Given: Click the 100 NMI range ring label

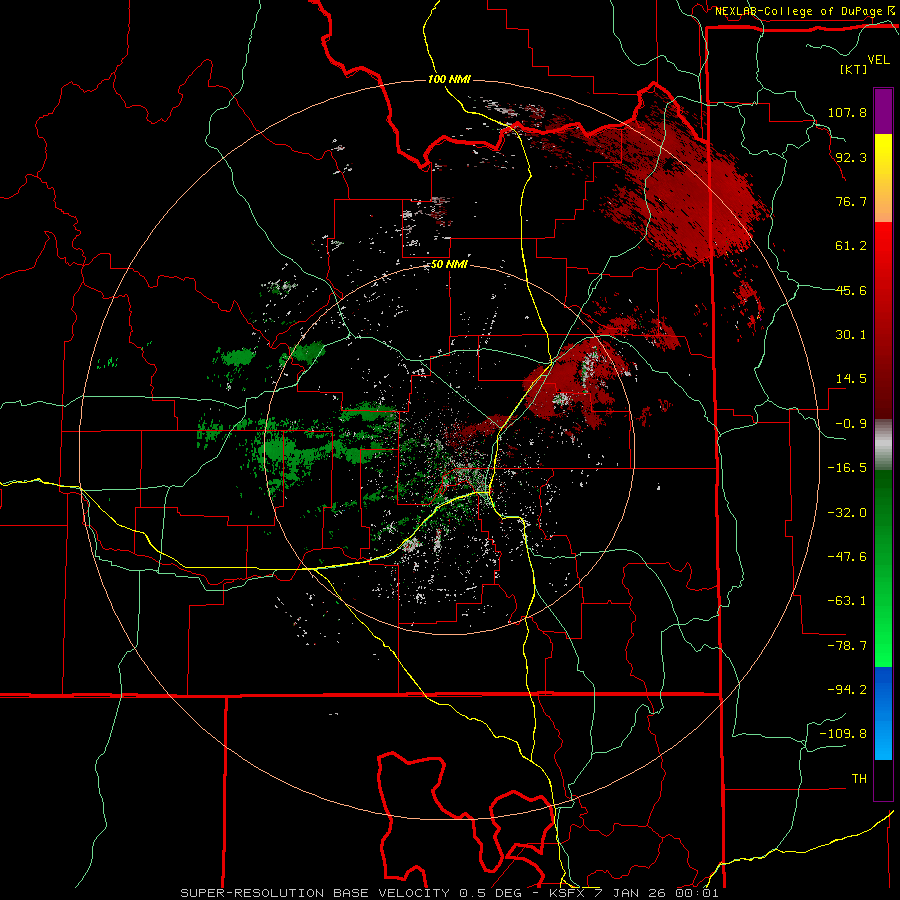Looking at the screenshot, I should pyautogui.click(x=449, y=79).
